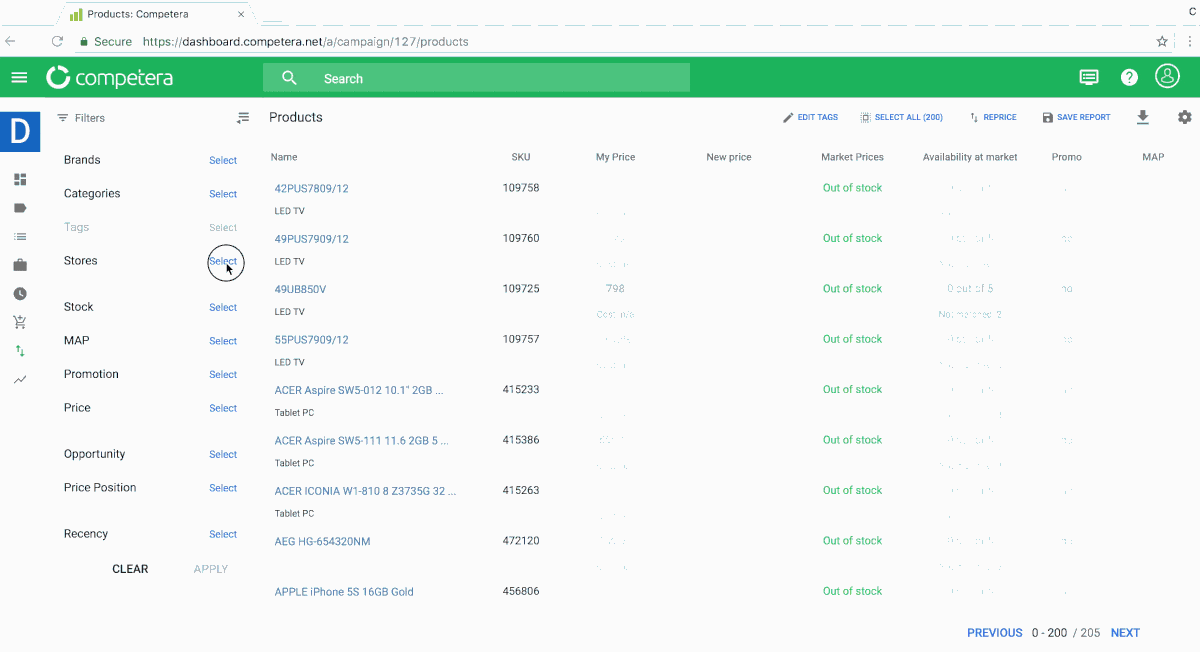Open ACER ICONIA W1-810 product

[365, 491]
